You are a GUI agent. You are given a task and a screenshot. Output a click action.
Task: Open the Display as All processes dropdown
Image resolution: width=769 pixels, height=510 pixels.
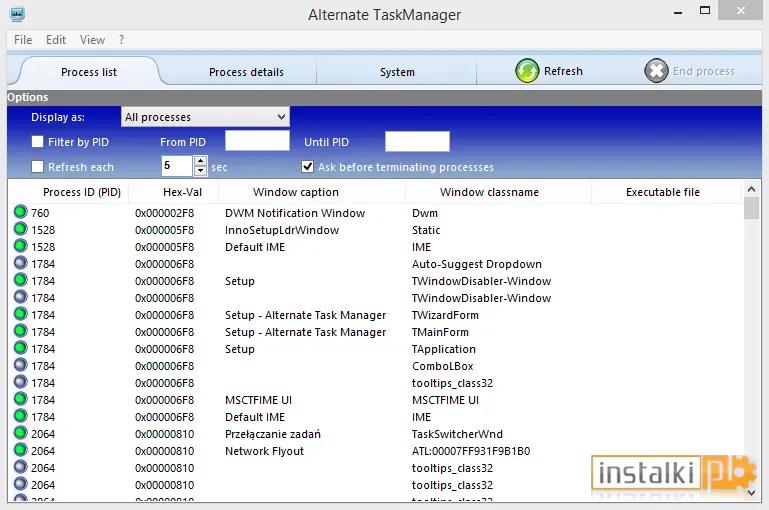205,117
